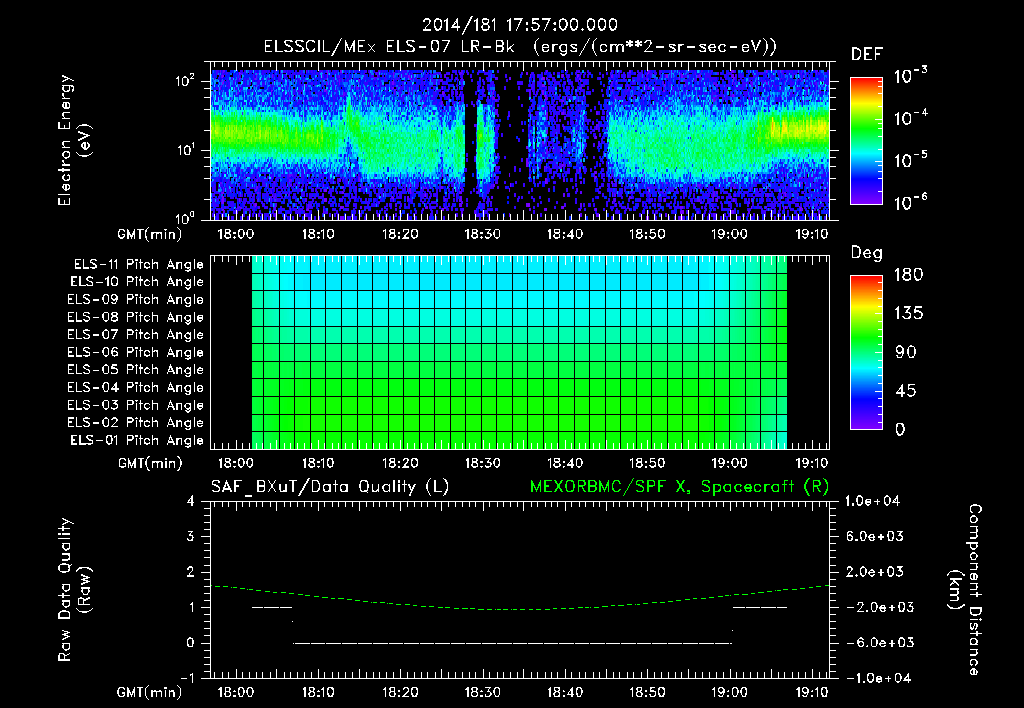Click the GMT(min) label under bottom panel

150,692
